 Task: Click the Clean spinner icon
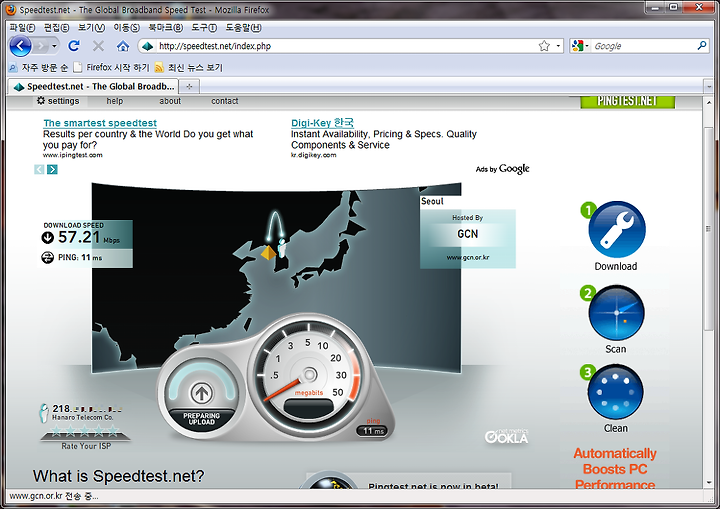point(615,392)
